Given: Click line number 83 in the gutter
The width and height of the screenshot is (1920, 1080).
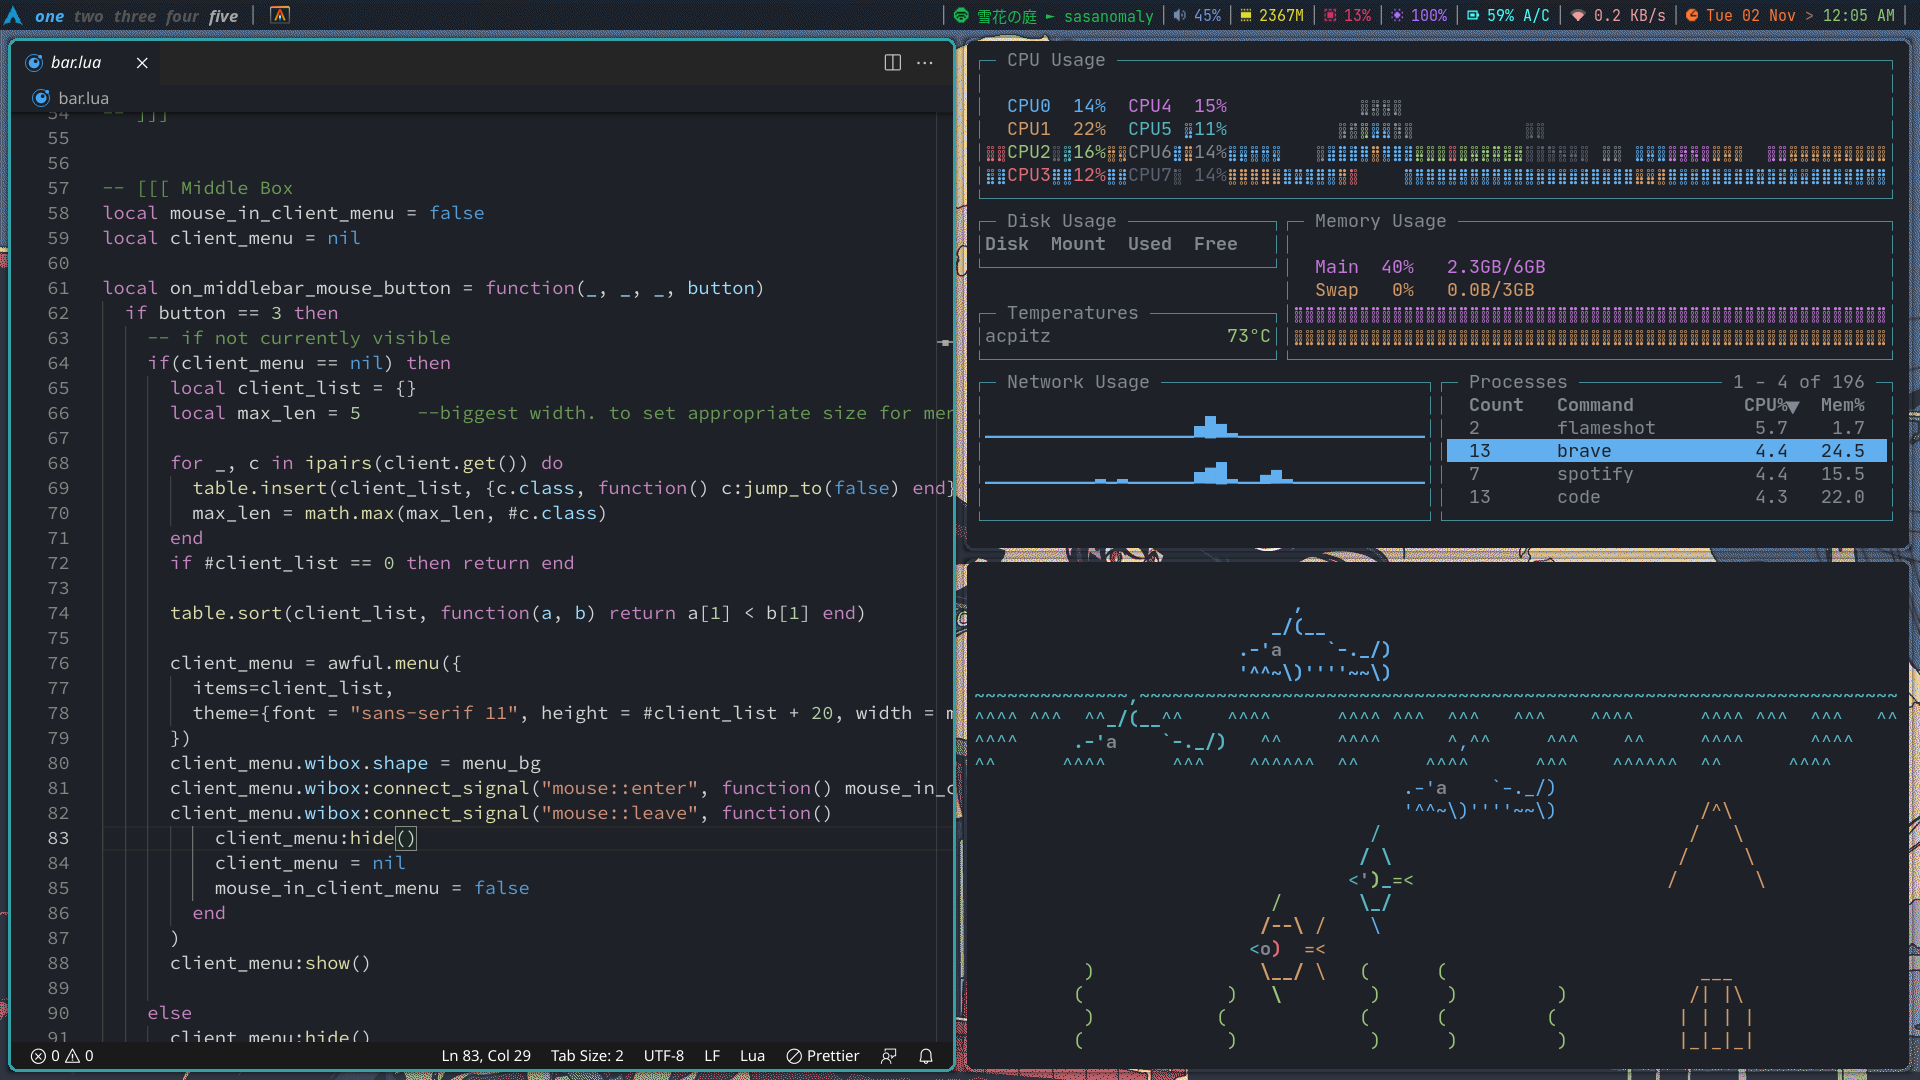Looking at the screenshot, I should click(59, 838).
